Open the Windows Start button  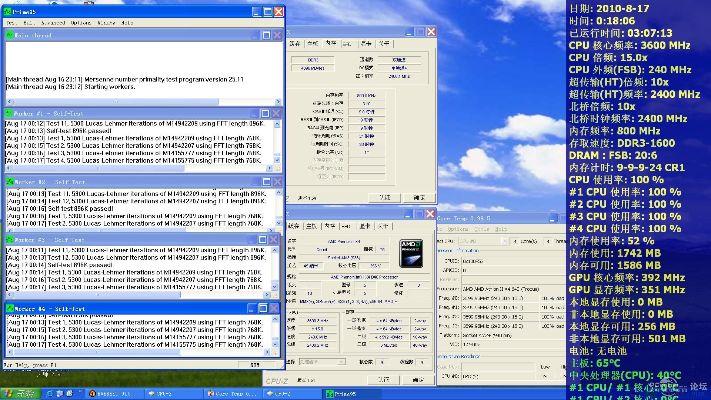(20, 394)
